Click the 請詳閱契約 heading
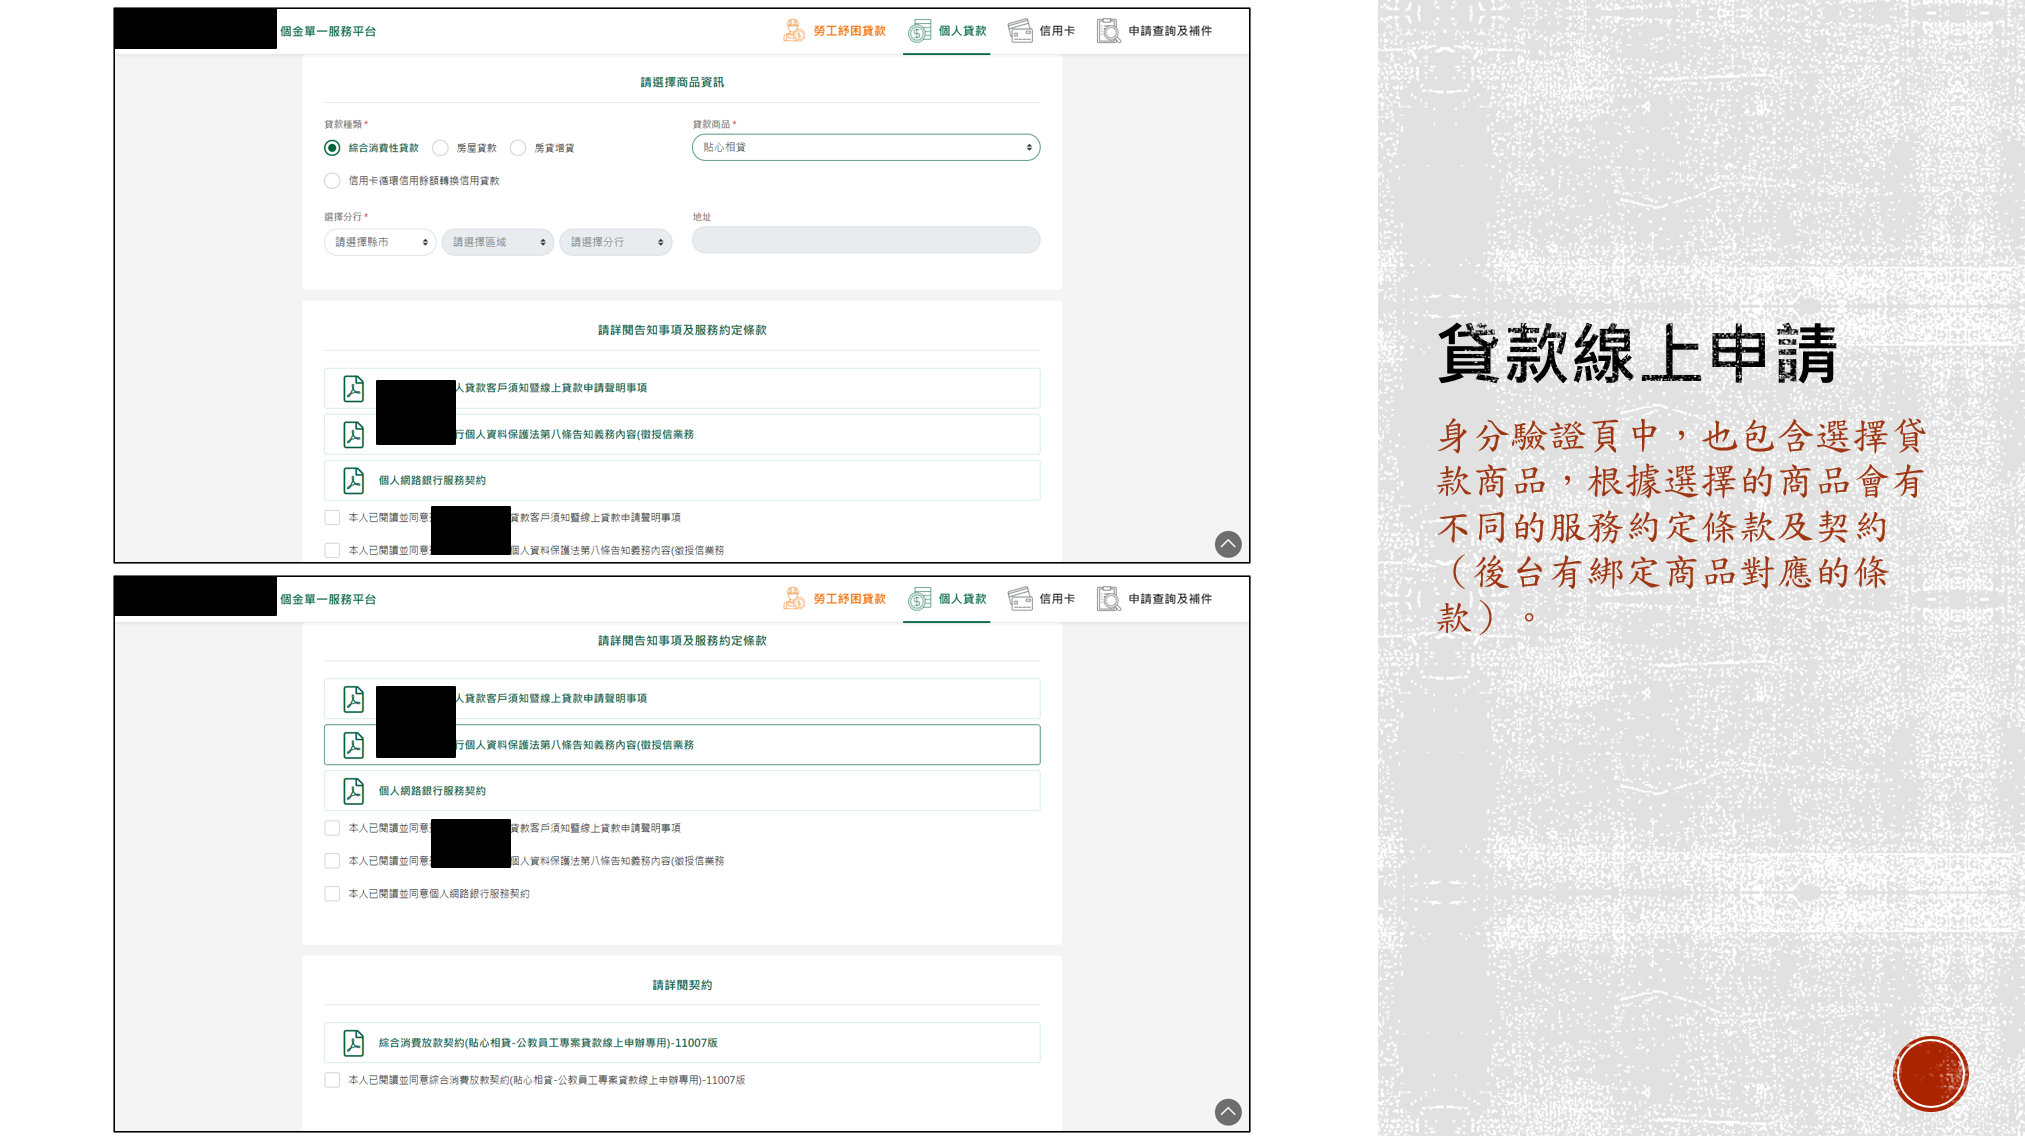Image resolution: width=2025 pixels, height=1136 pixels. coord(682,985)
